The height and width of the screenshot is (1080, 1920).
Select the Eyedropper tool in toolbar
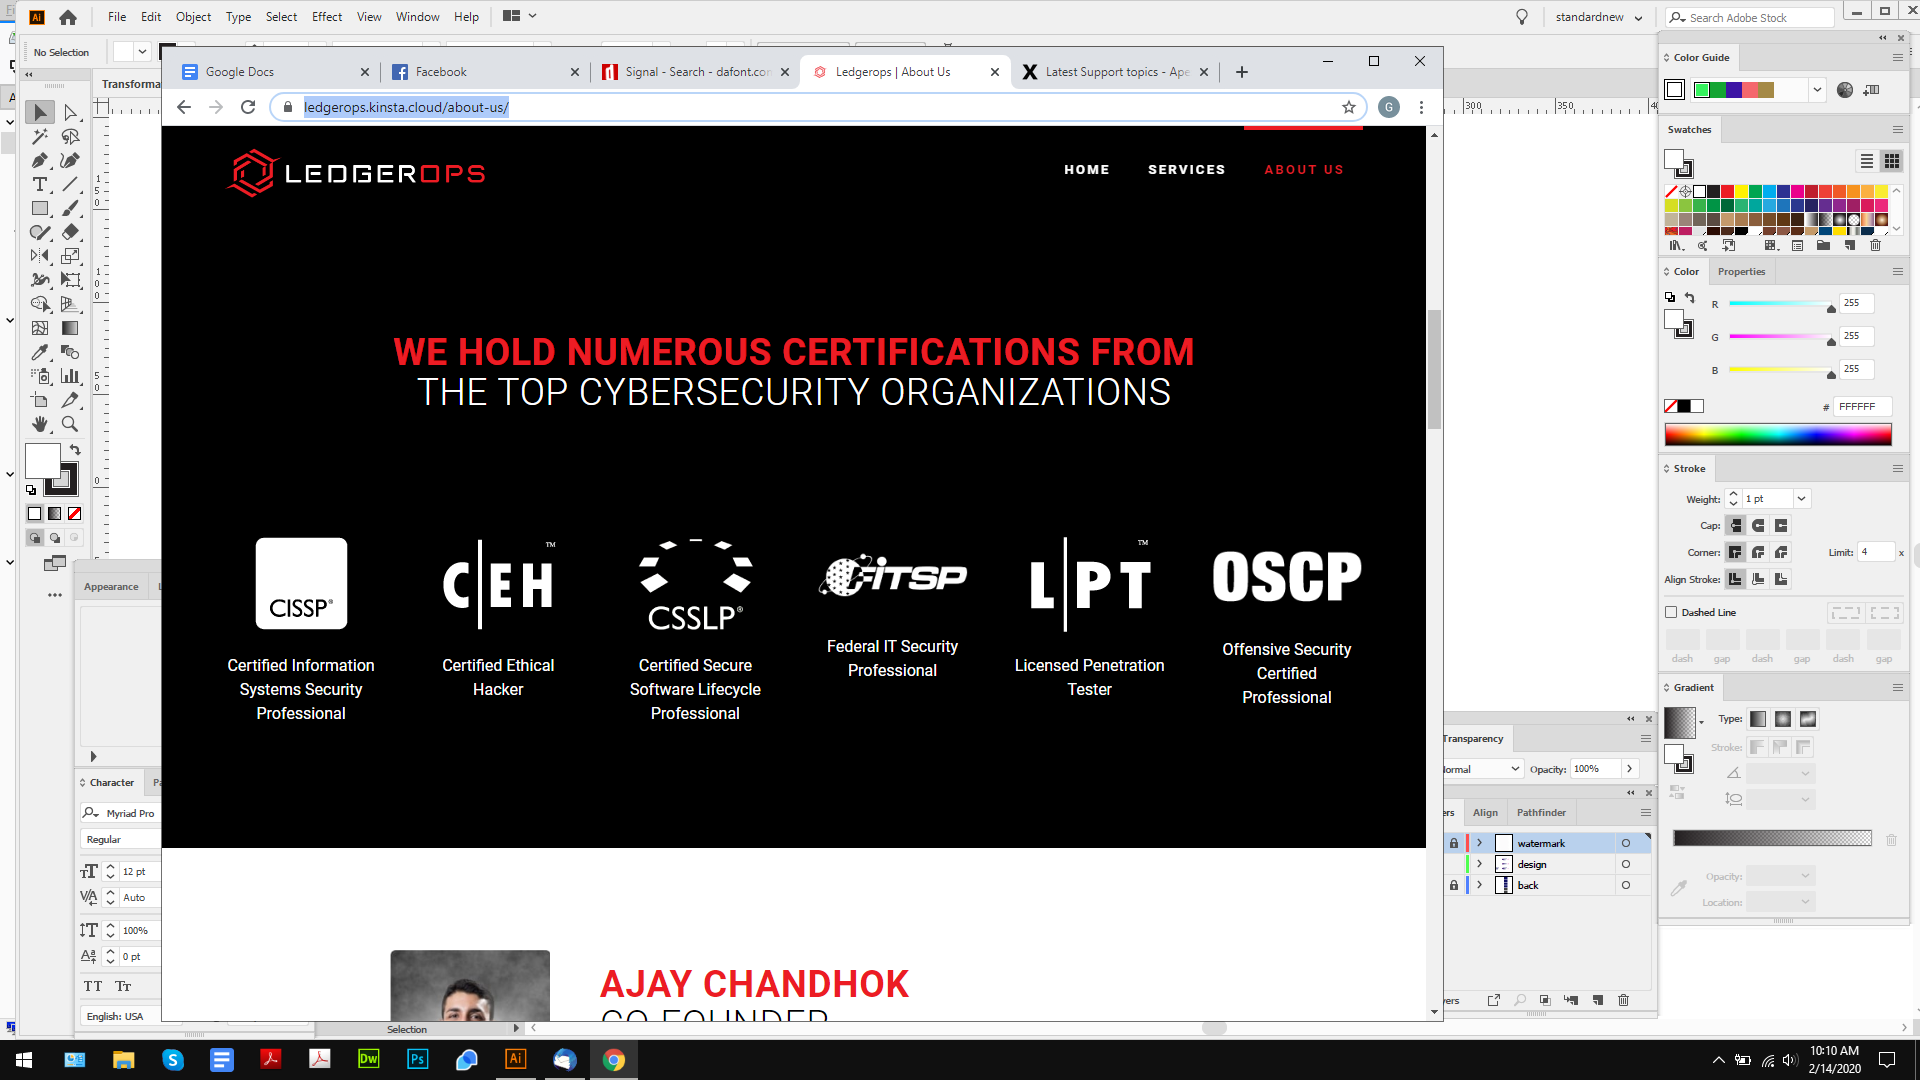(x=40, y=353)
